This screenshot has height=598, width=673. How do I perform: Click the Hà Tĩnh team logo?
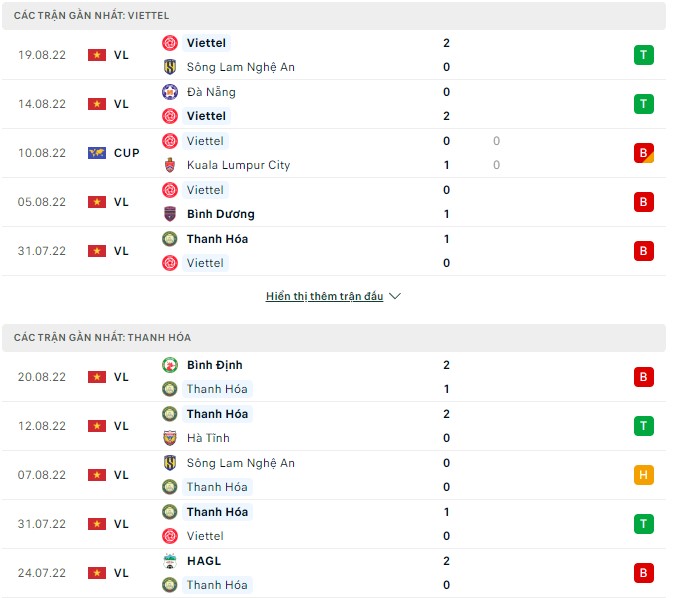[170, 438]
